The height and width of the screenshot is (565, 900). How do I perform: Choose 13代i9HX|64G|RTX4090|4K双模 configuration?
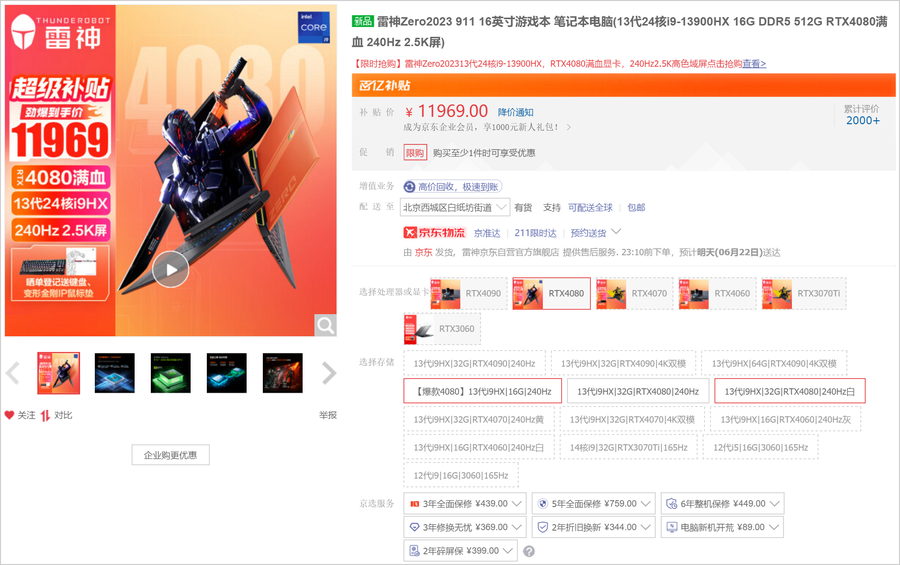tap(774, 363)
